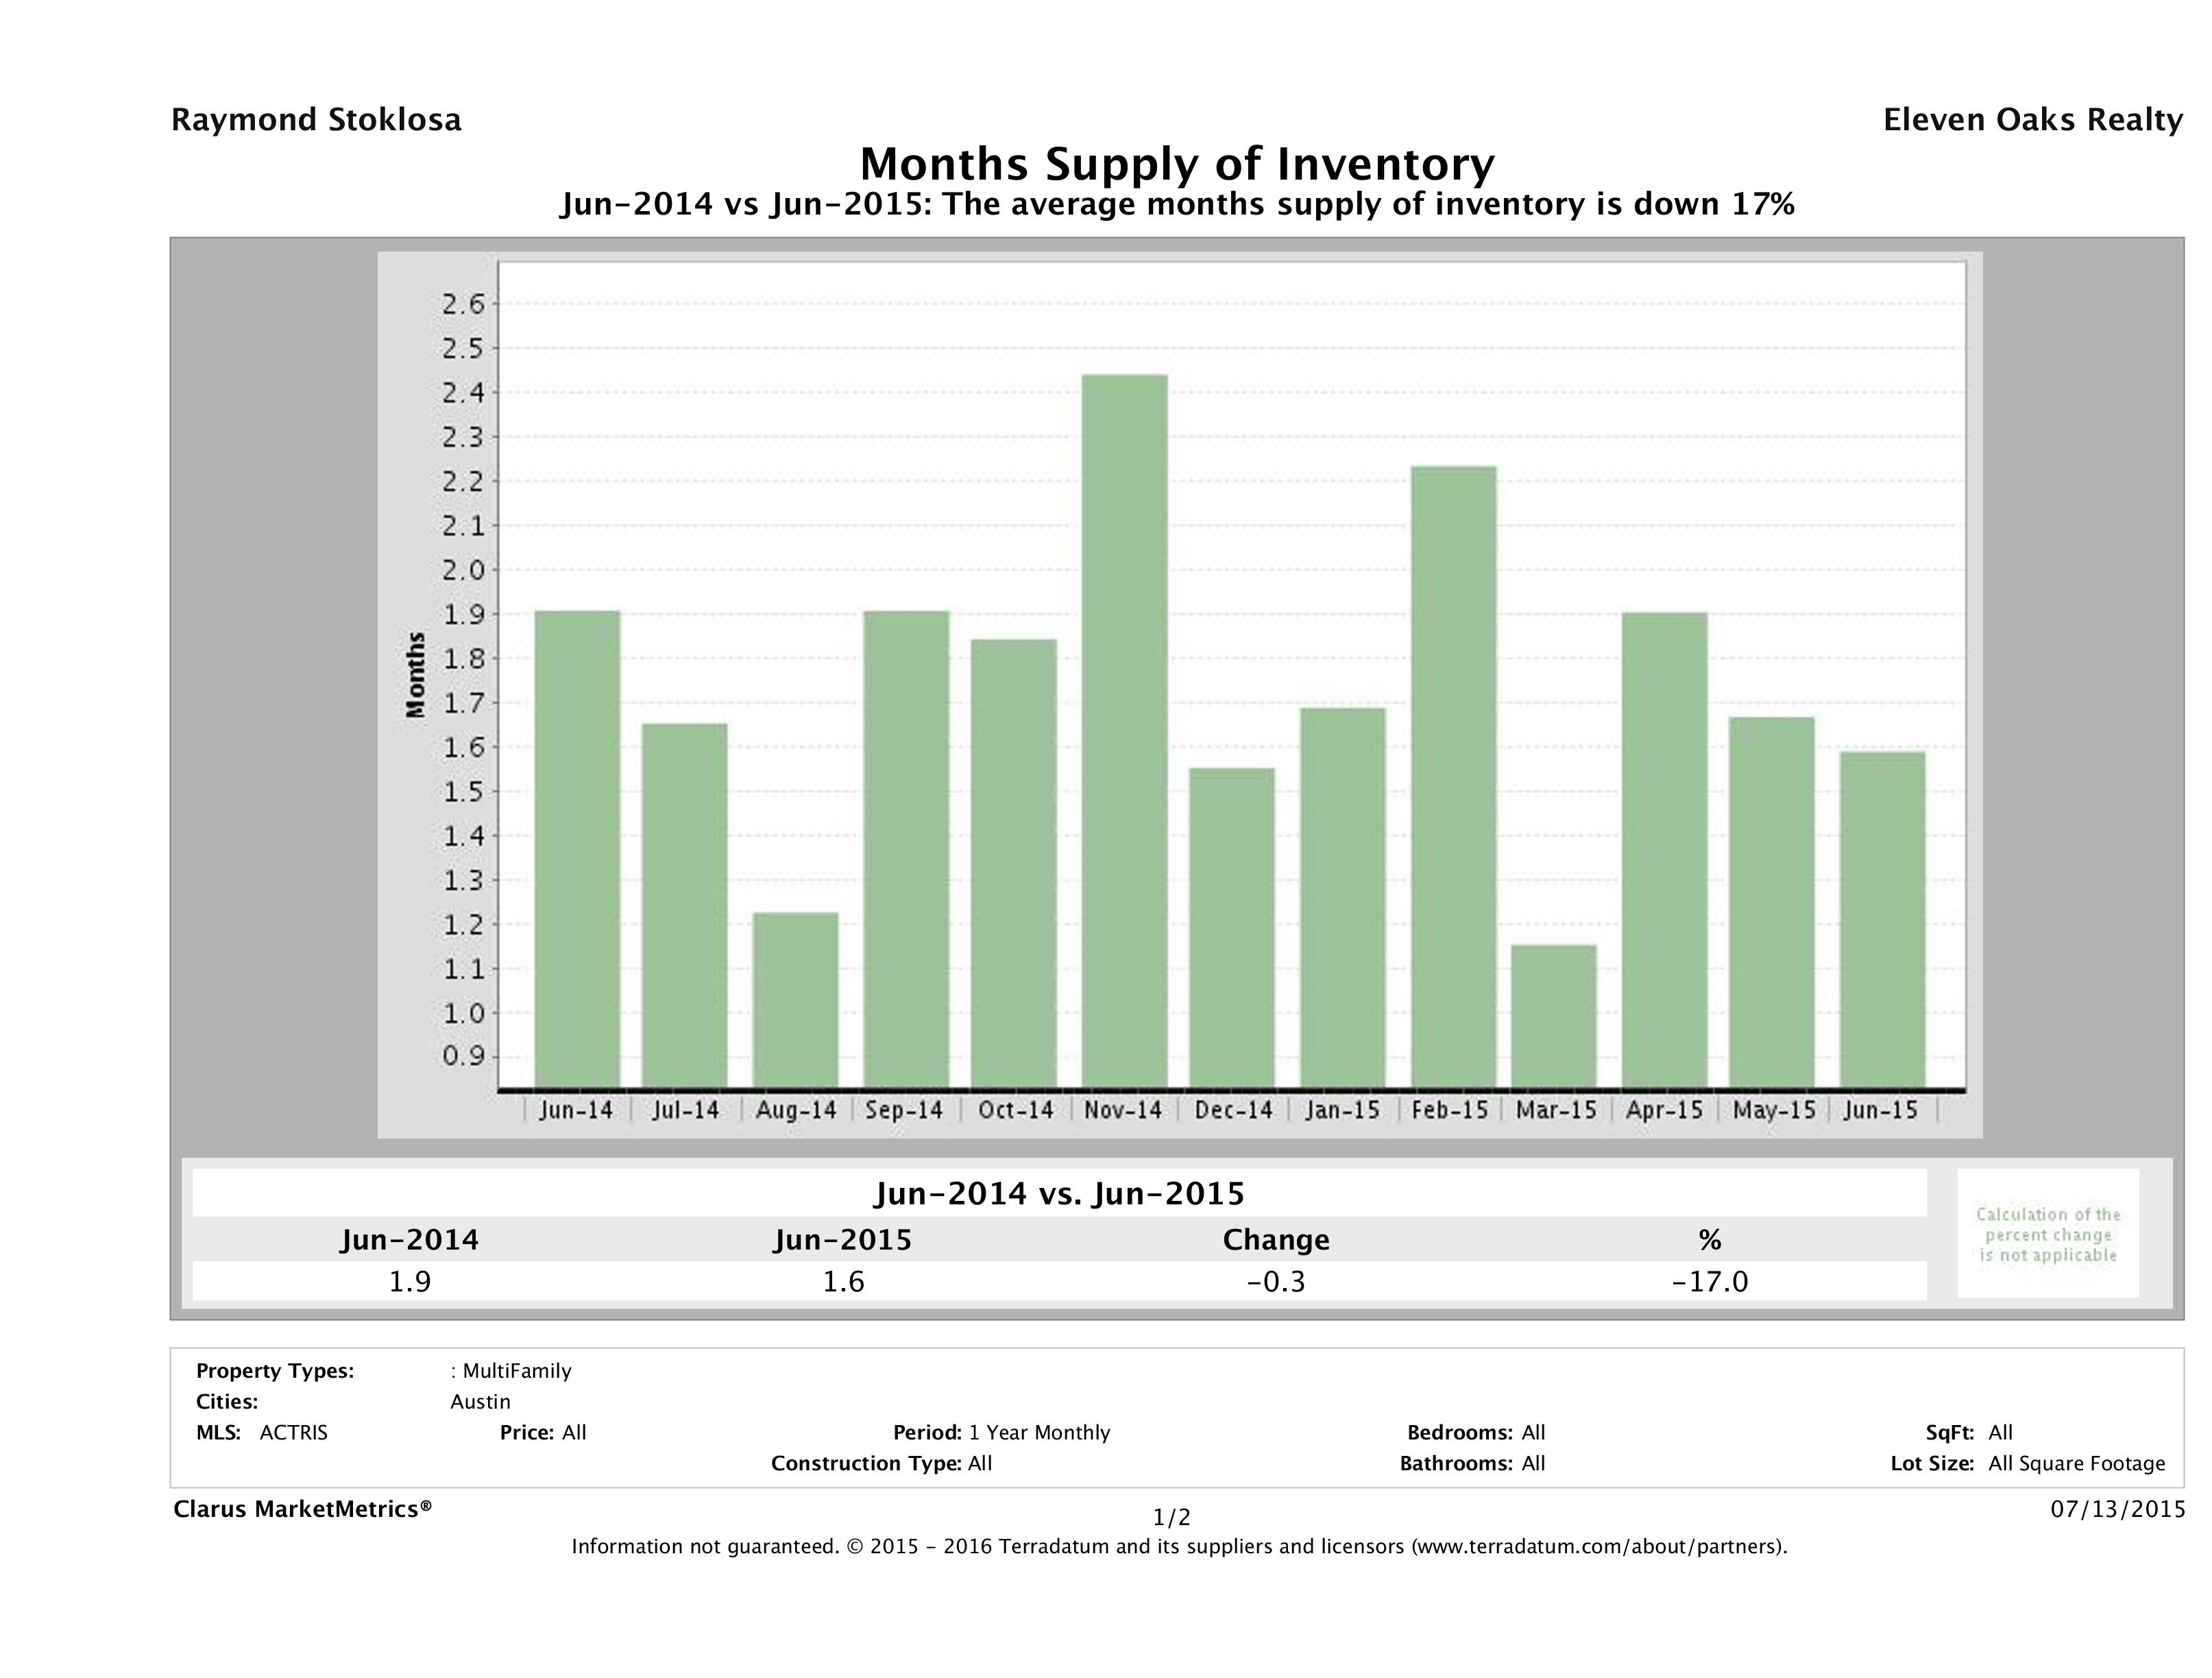
Task: Click the Nov-14 bar in chart
Action: 1124,730
